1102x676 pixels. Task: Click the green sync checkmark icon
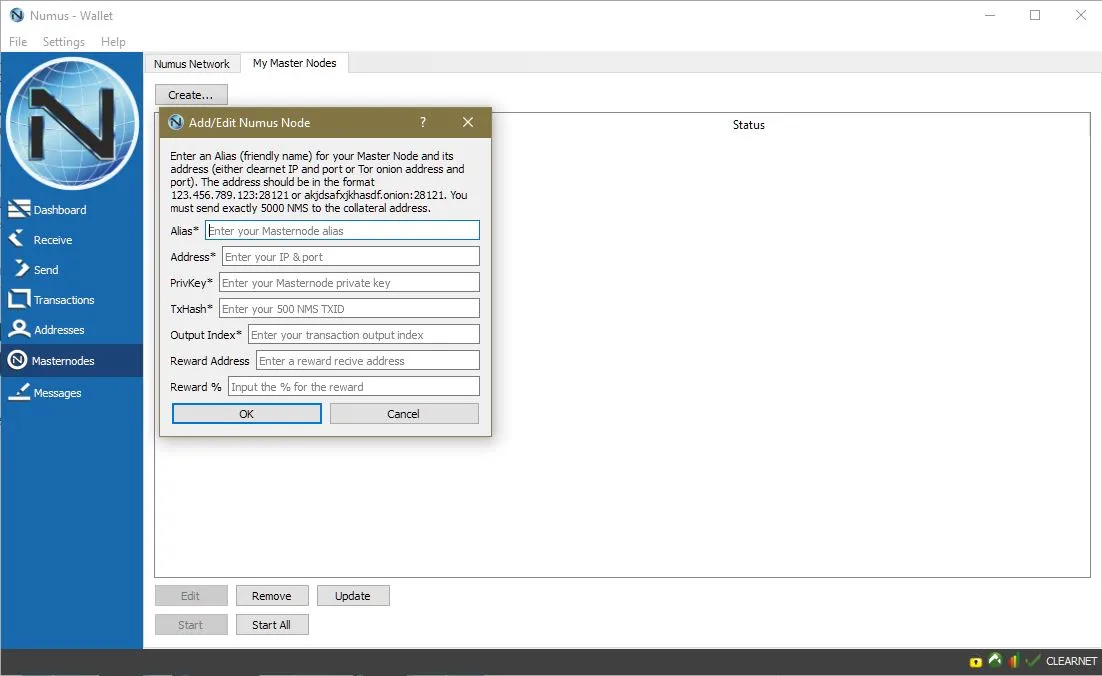pyautogui.click(x=1032, y=661)
